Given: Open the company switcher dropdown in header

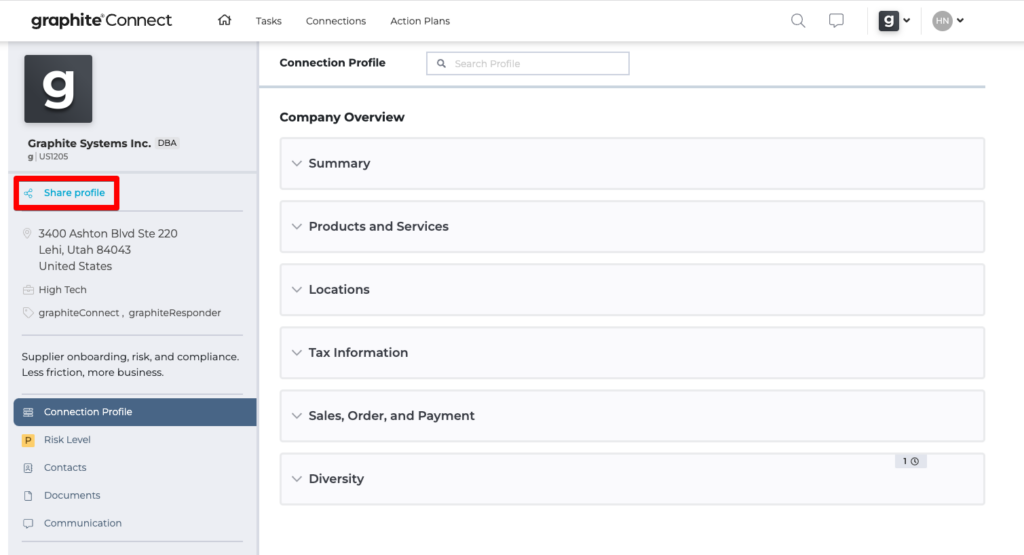Looking at the screenshot, I should click(x=894, y=21).
